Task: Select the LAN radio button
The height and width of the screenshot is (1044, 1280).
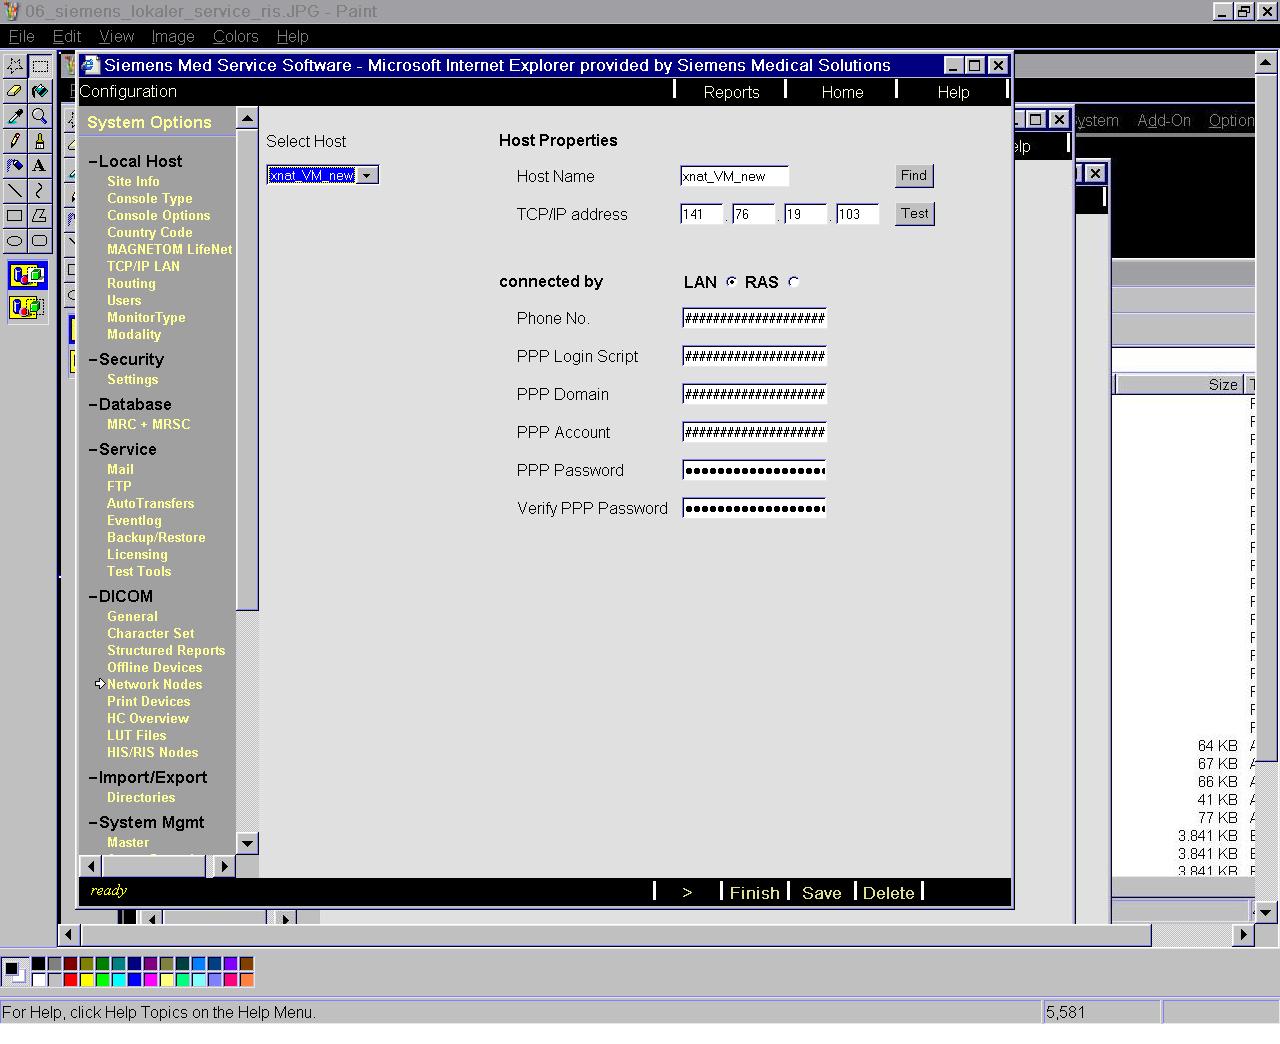Action: click(x=731, y=282)
